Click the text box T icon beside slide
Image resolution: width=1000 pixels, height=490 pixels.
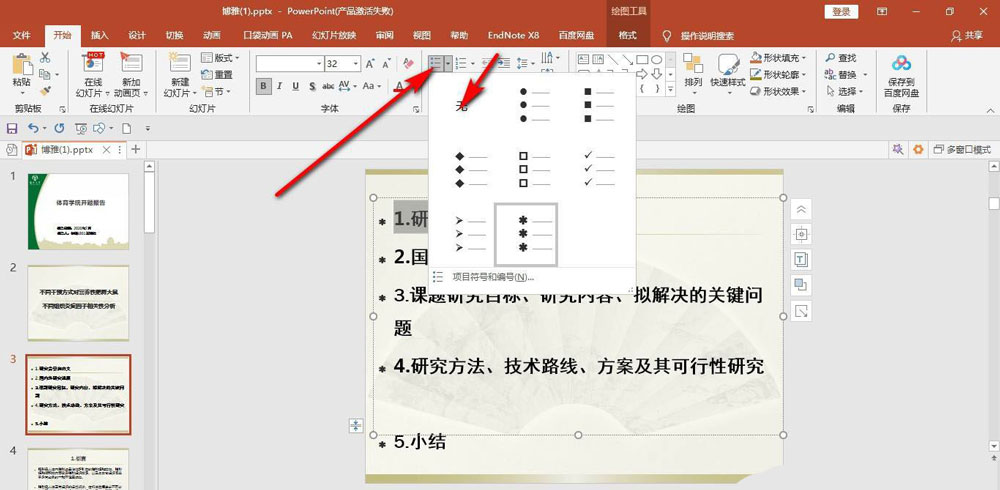(801, 259)
